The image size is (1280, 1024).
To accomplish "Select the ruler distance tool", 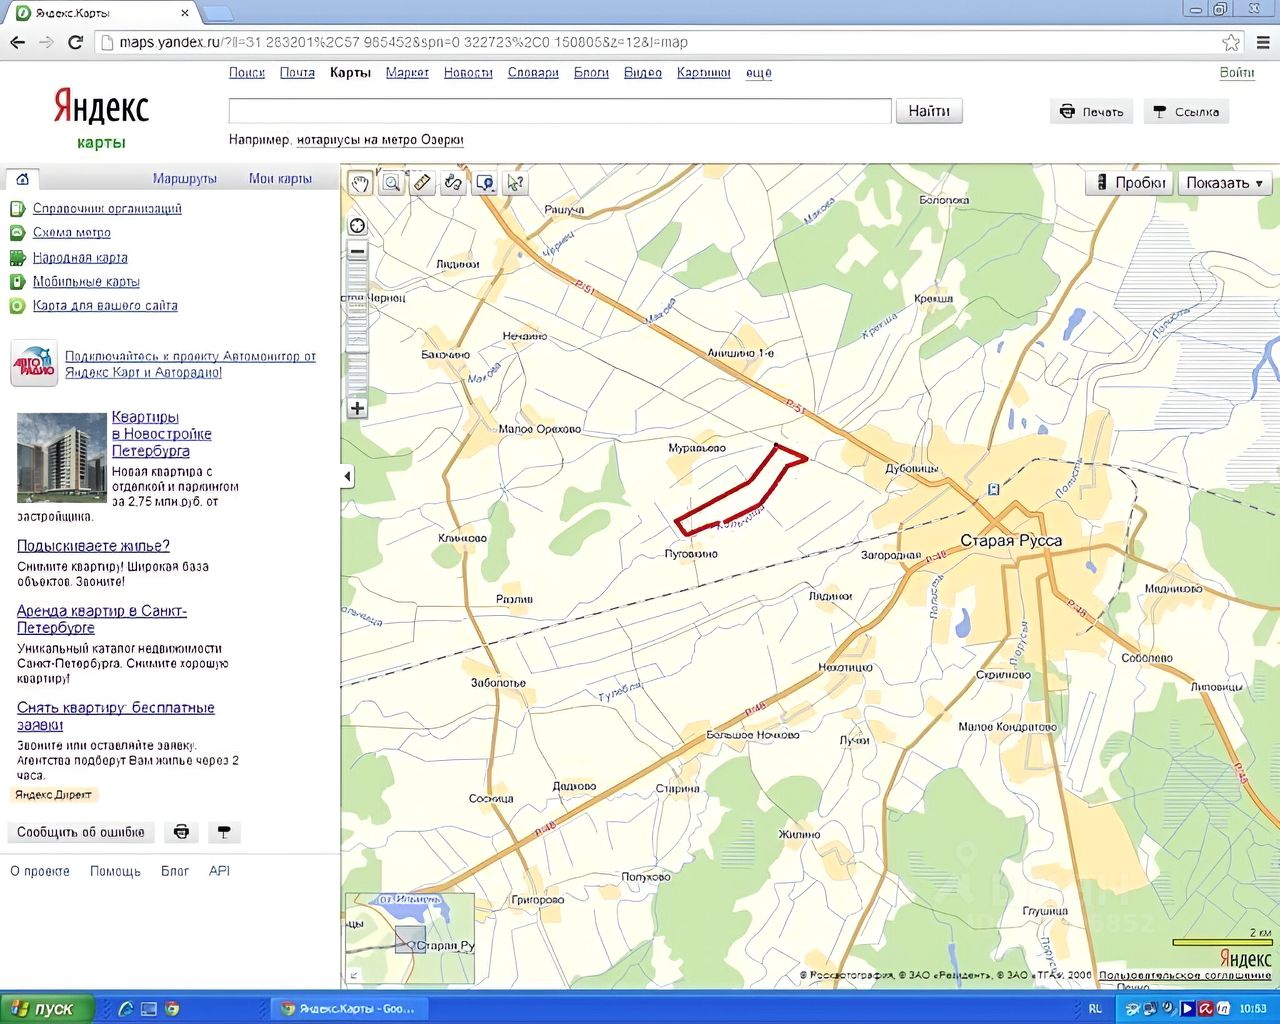I will (x=422, y=183).
